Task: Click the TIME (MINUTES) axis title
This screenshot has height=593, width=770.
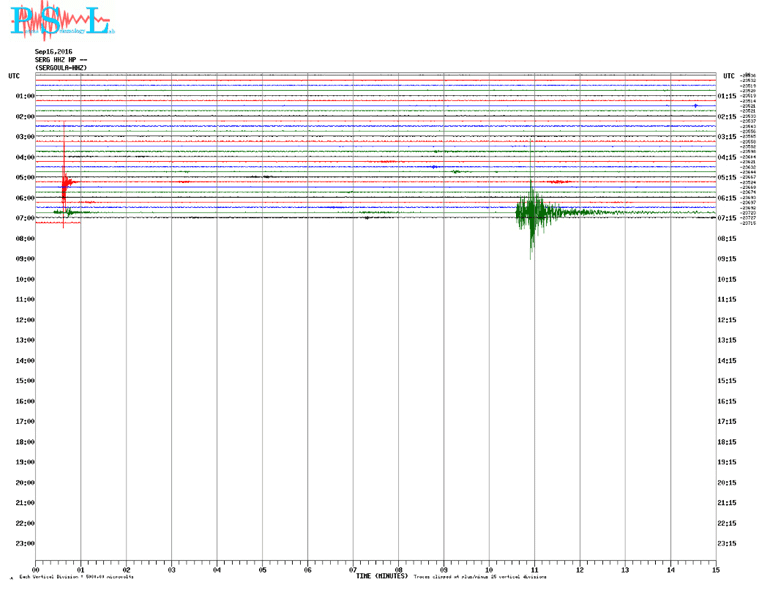Action: (381, 576)
